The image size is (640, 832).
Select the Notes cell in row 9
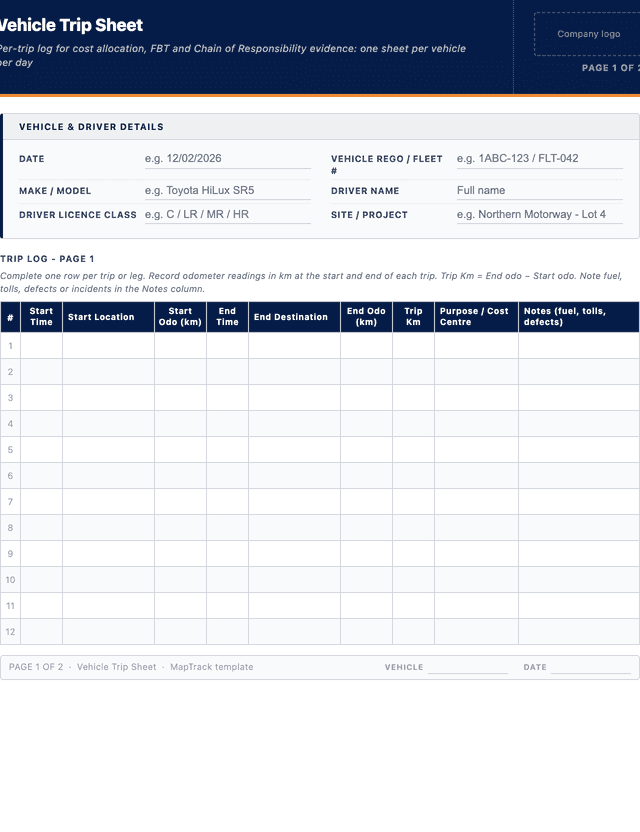pos(578,553)
